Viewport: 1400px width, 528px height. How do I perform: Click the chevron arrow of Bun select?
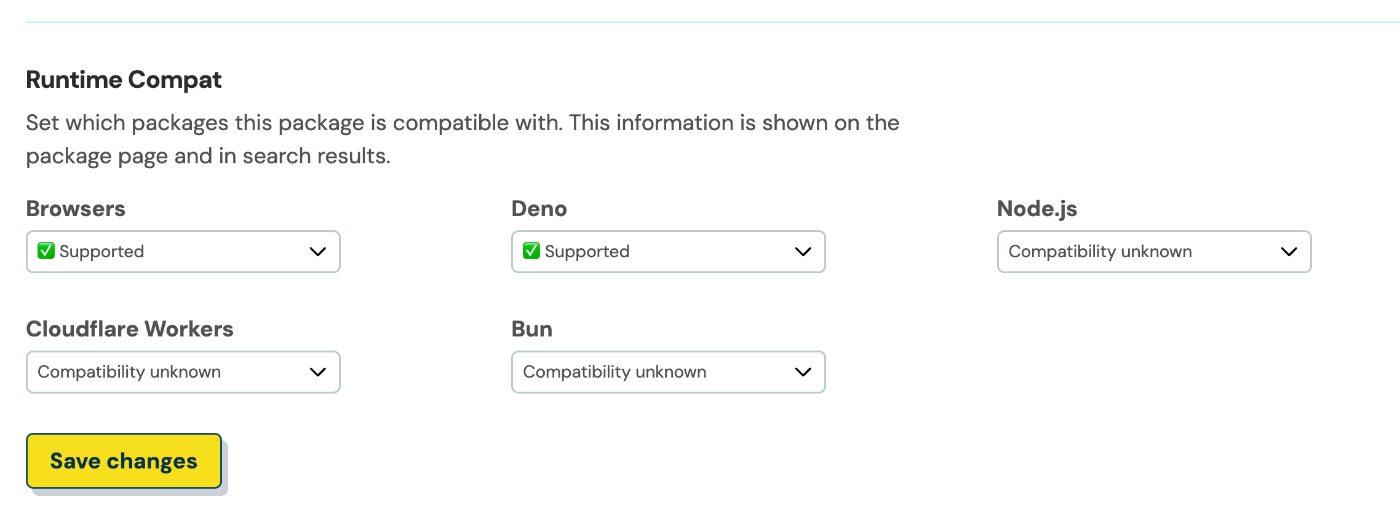click(x=803, y=372)
